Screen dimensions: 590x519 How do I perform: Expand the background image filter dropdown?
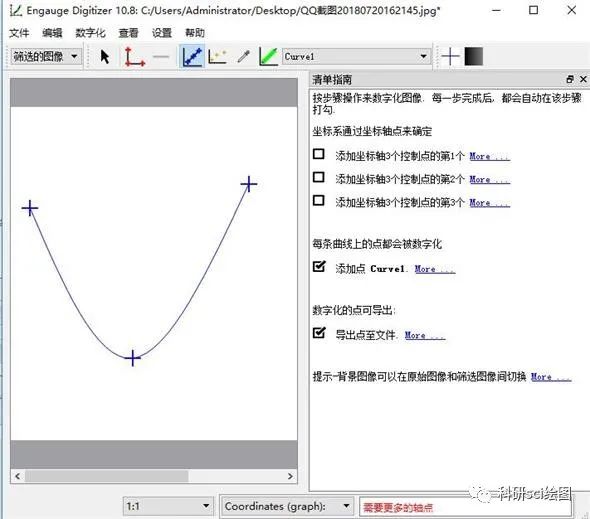45,56
